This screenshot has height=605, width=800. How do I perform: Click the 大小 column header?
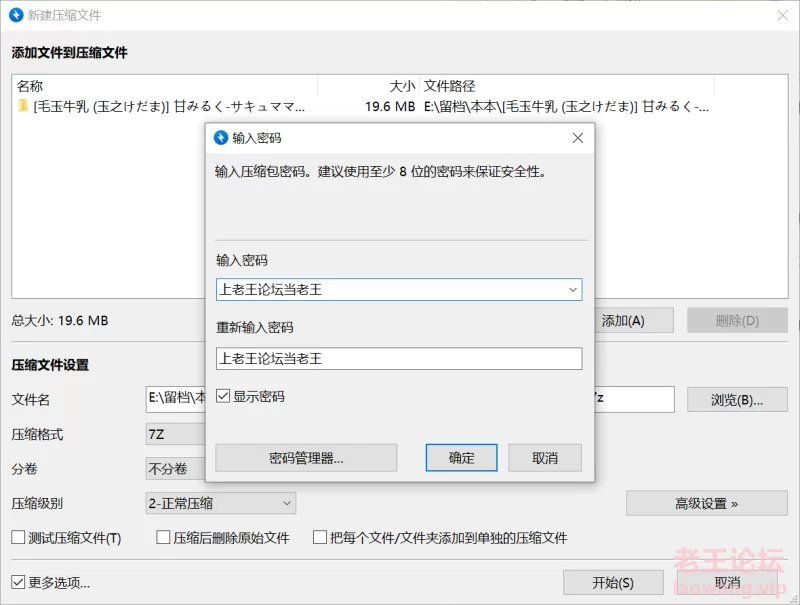click(368, 86)
